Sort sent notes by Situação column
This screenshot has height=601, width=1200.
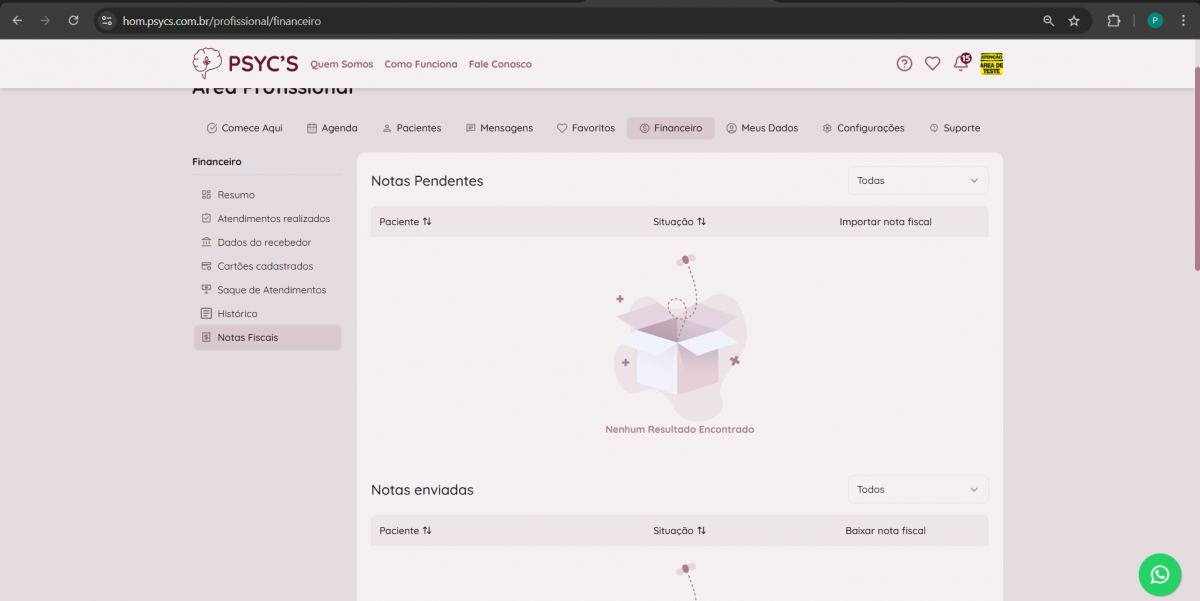[679, 531]
